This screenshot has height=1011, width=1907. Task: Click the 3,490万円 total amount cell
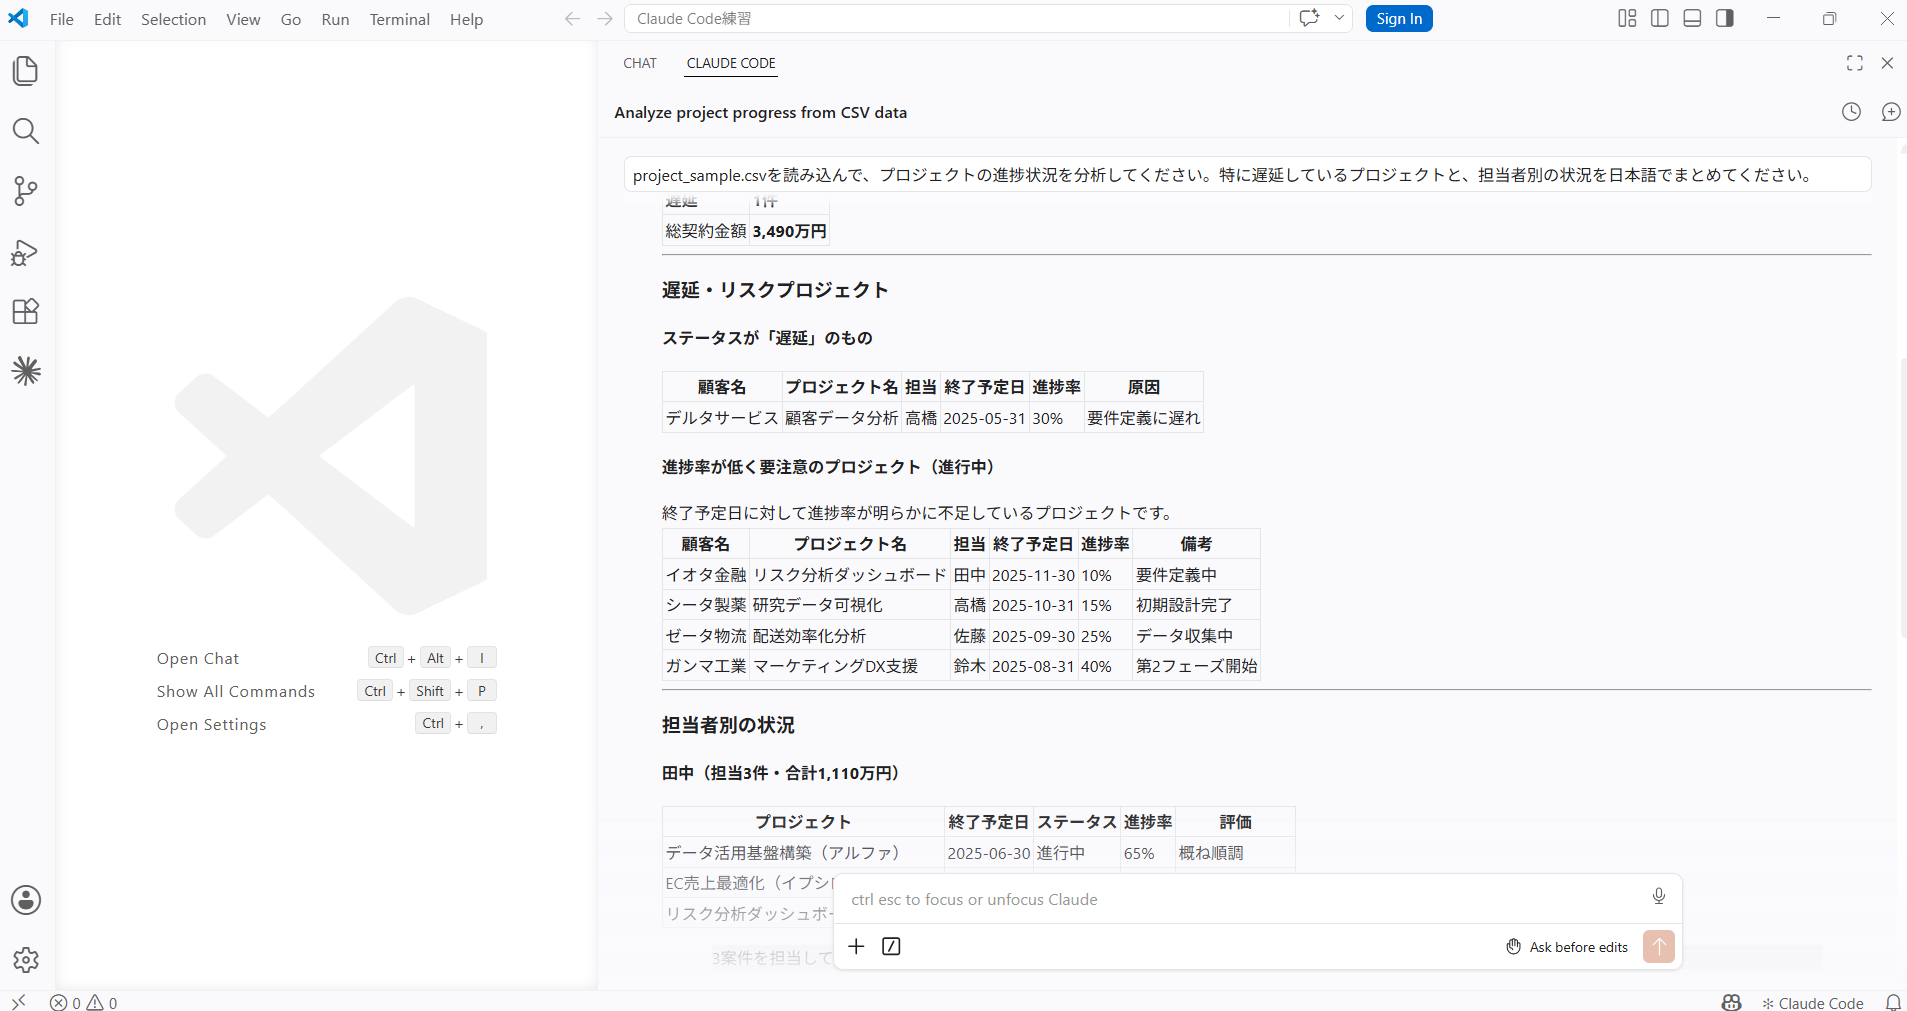[x=789, y=231]
